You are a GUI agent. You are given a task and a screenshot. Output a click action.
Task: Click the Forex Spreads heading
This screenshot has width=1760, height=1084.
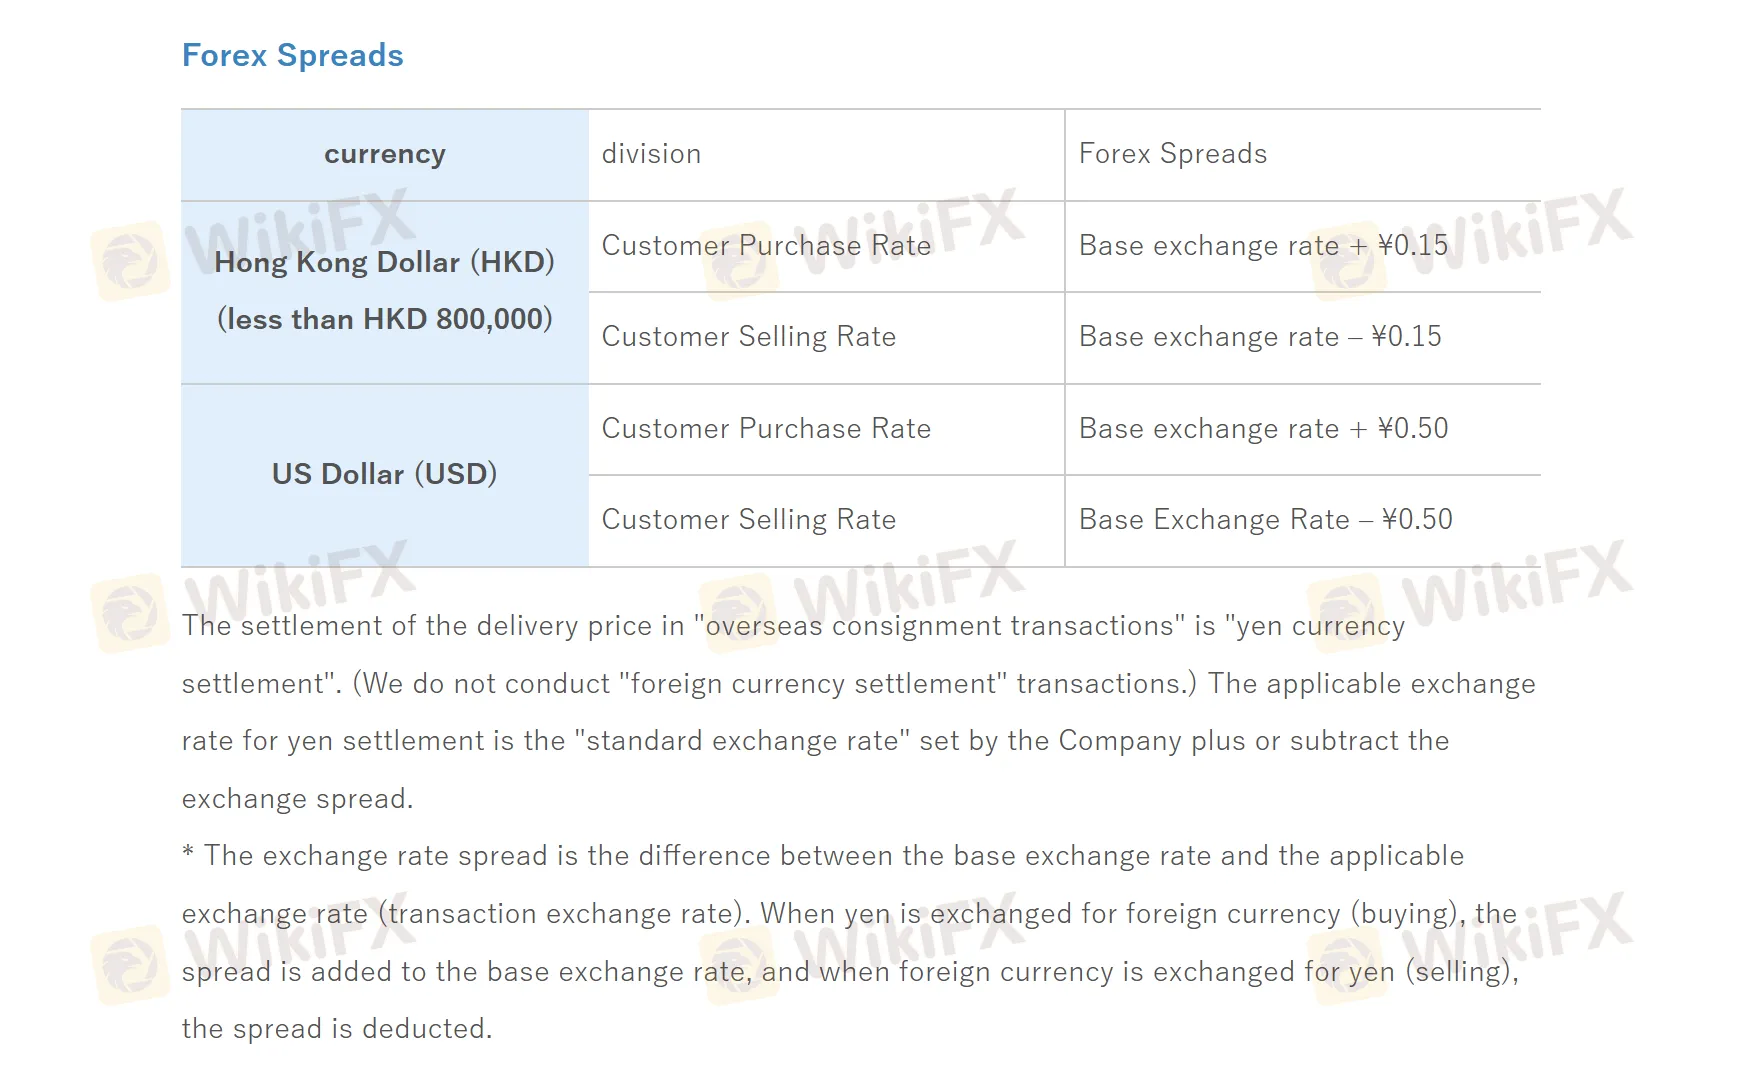click(x=292, y=55)
